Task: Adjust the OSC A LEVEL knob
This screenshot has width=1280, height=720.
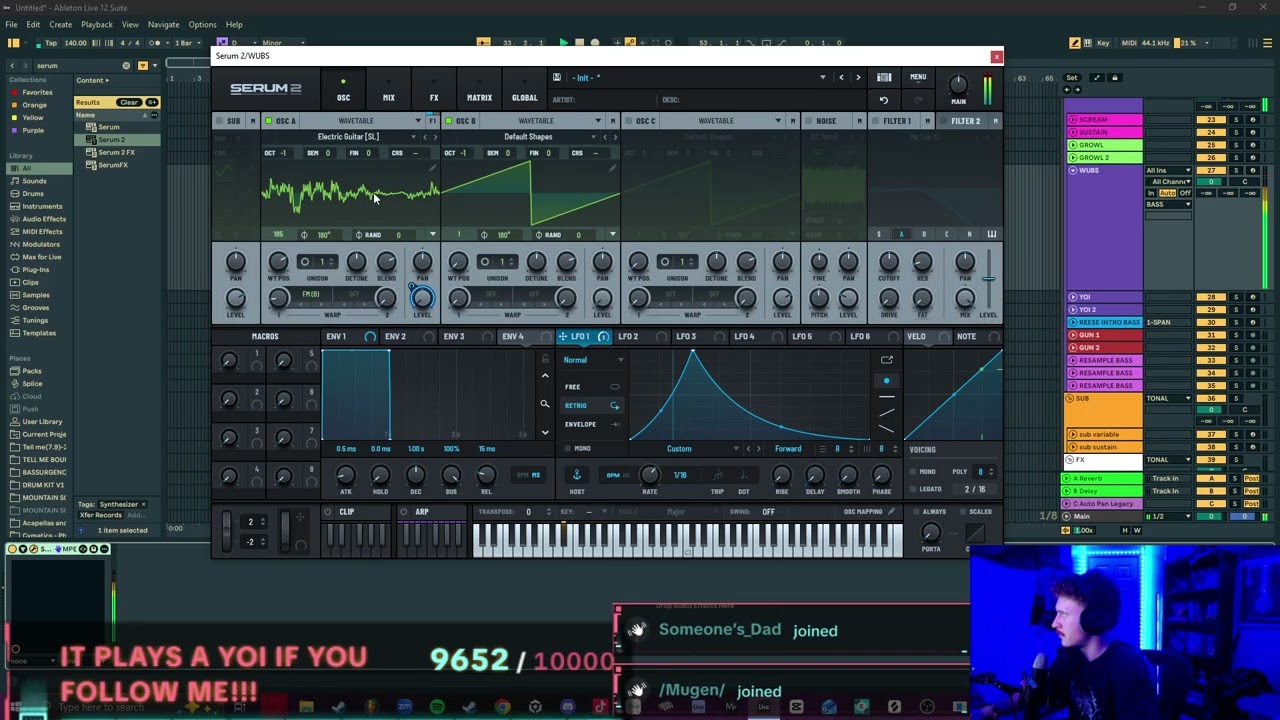Action: [x=422, y=298]
